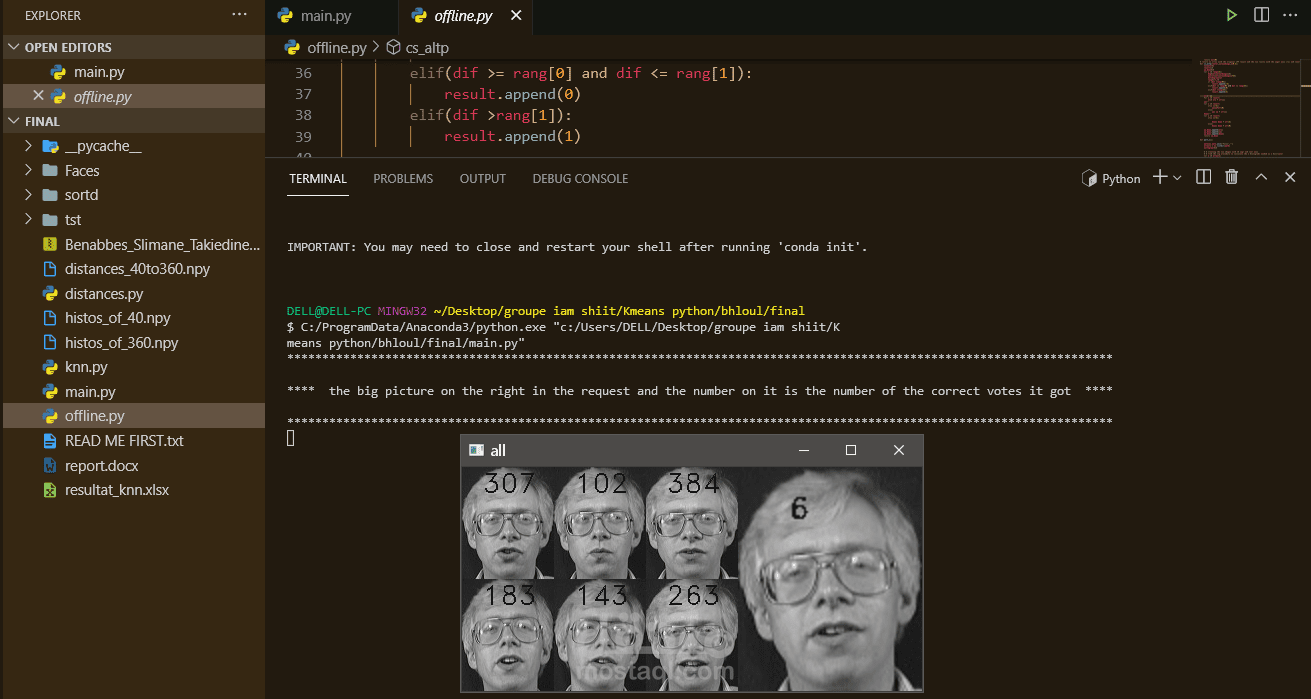
Task: Open the DEBUG CONSOLE tab
Action: click(580, 178)
